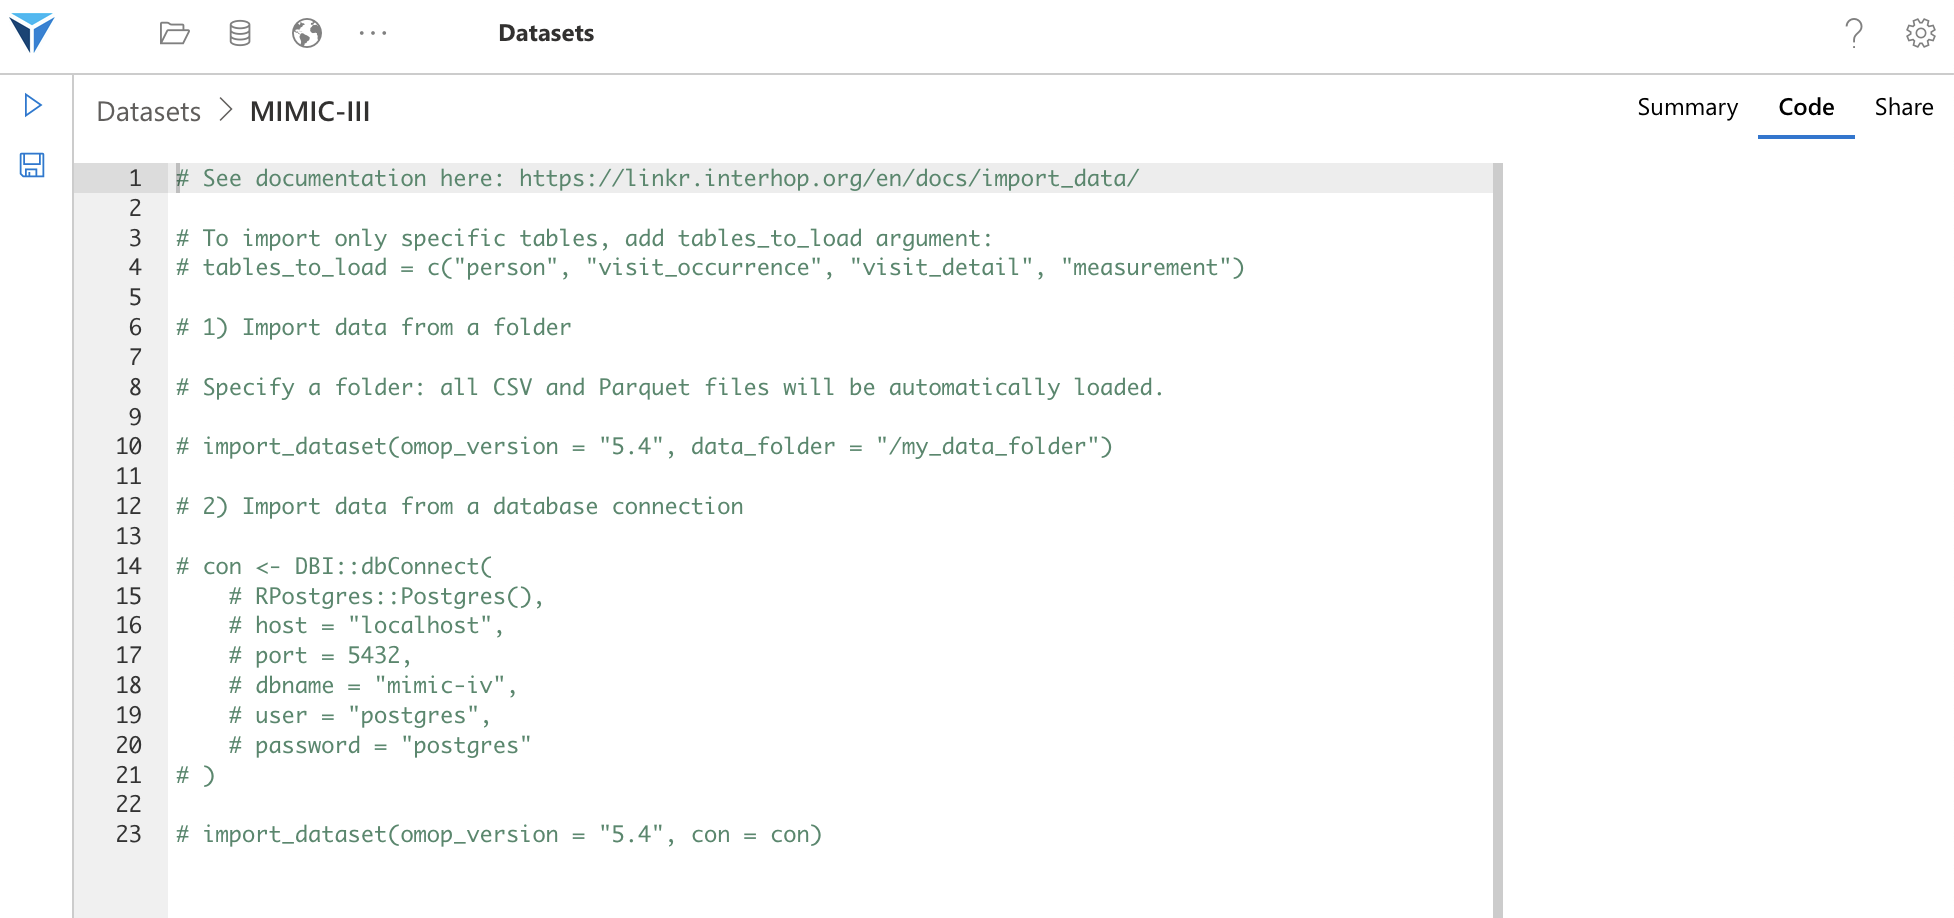
Task: Go back to Datasets breadcrumb
Action: (149, 111)
